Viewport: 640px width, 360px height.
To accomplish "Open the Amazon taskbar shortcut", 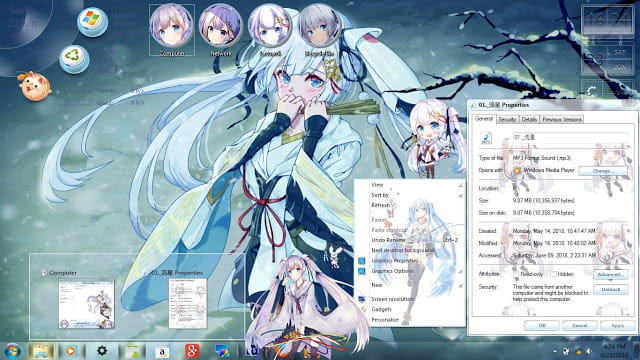I will click(x=162, y=351).
